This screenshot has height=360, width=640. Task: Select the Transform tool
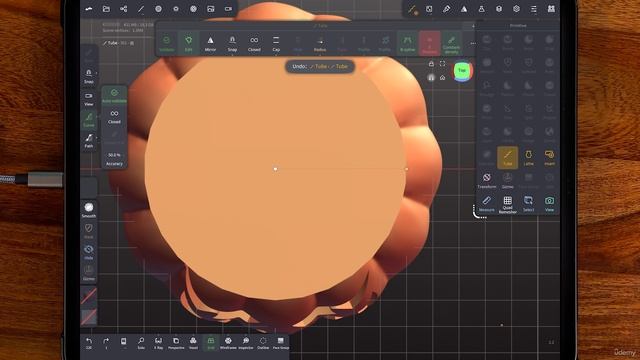487,180
